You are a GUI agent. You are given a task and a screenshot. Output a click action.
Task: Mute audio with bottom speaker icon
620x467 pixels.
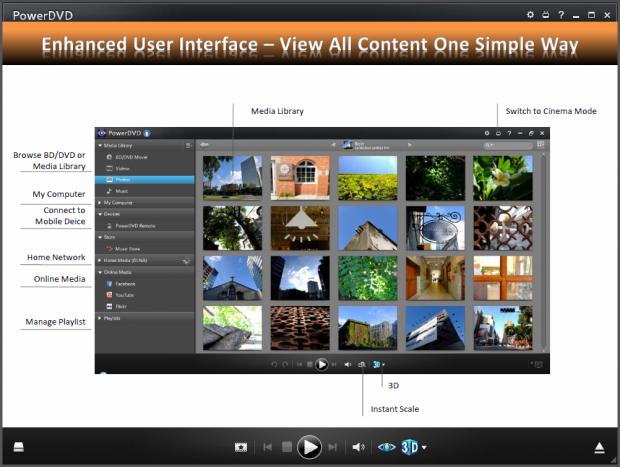coord(358,447)
